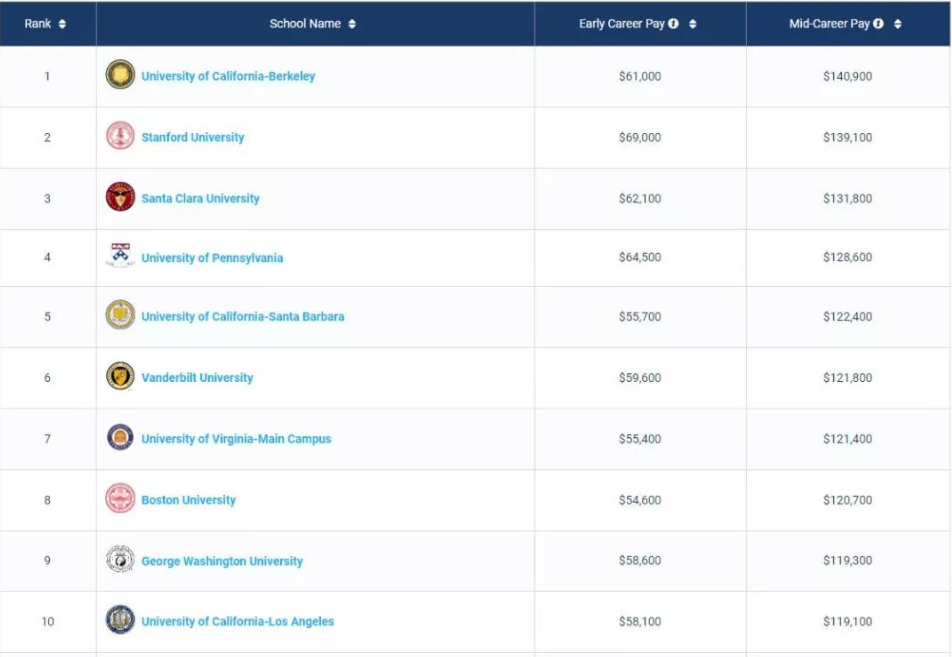Viewport: 952px width, 657px height.
Task: Click the Santa Clara University seal logo
Action: coord(120,197)
